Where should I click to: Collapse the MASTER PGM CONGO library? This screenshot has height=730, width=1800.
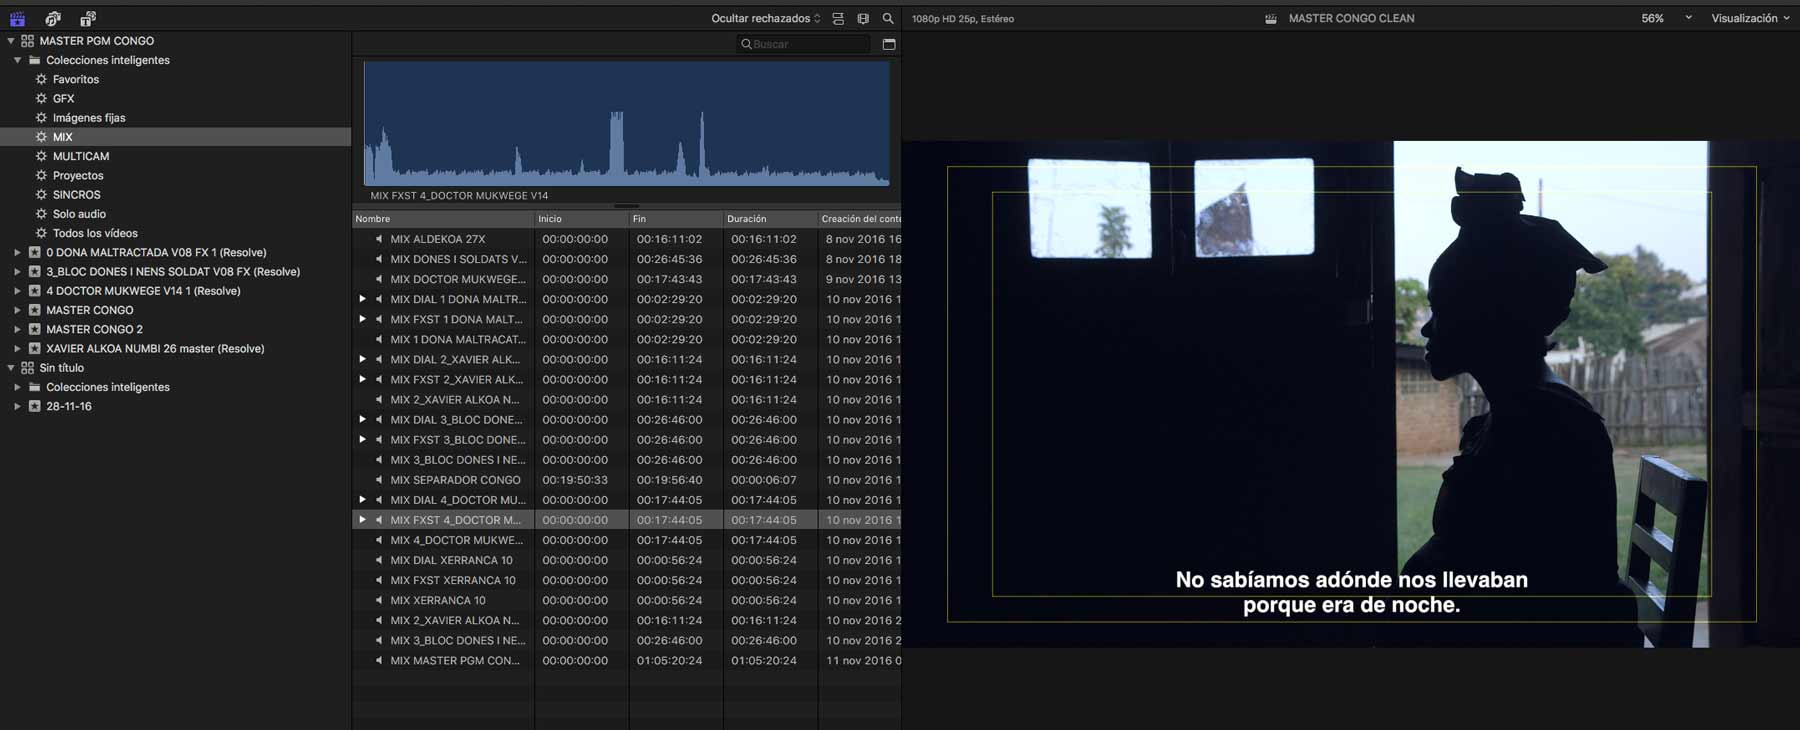(x=11, y=41)
